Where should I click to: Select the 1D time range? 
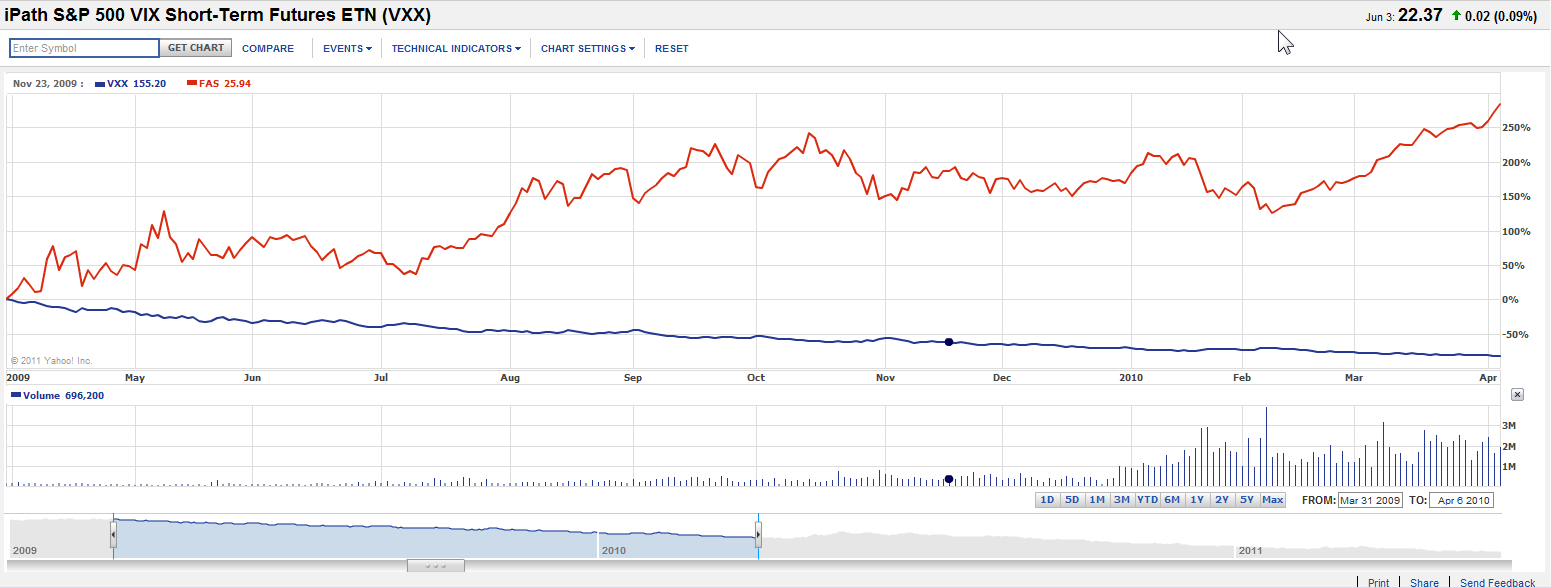click(x=1047, y=499)
